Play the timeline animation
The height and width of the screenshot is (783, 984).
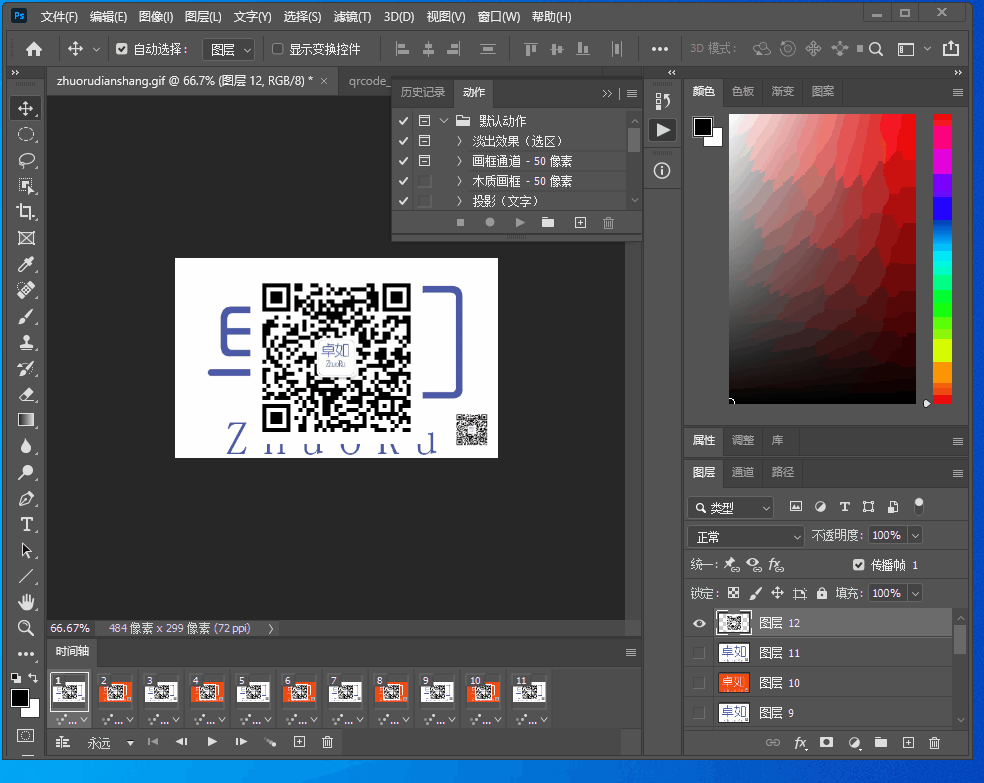(x=212, y=742)
